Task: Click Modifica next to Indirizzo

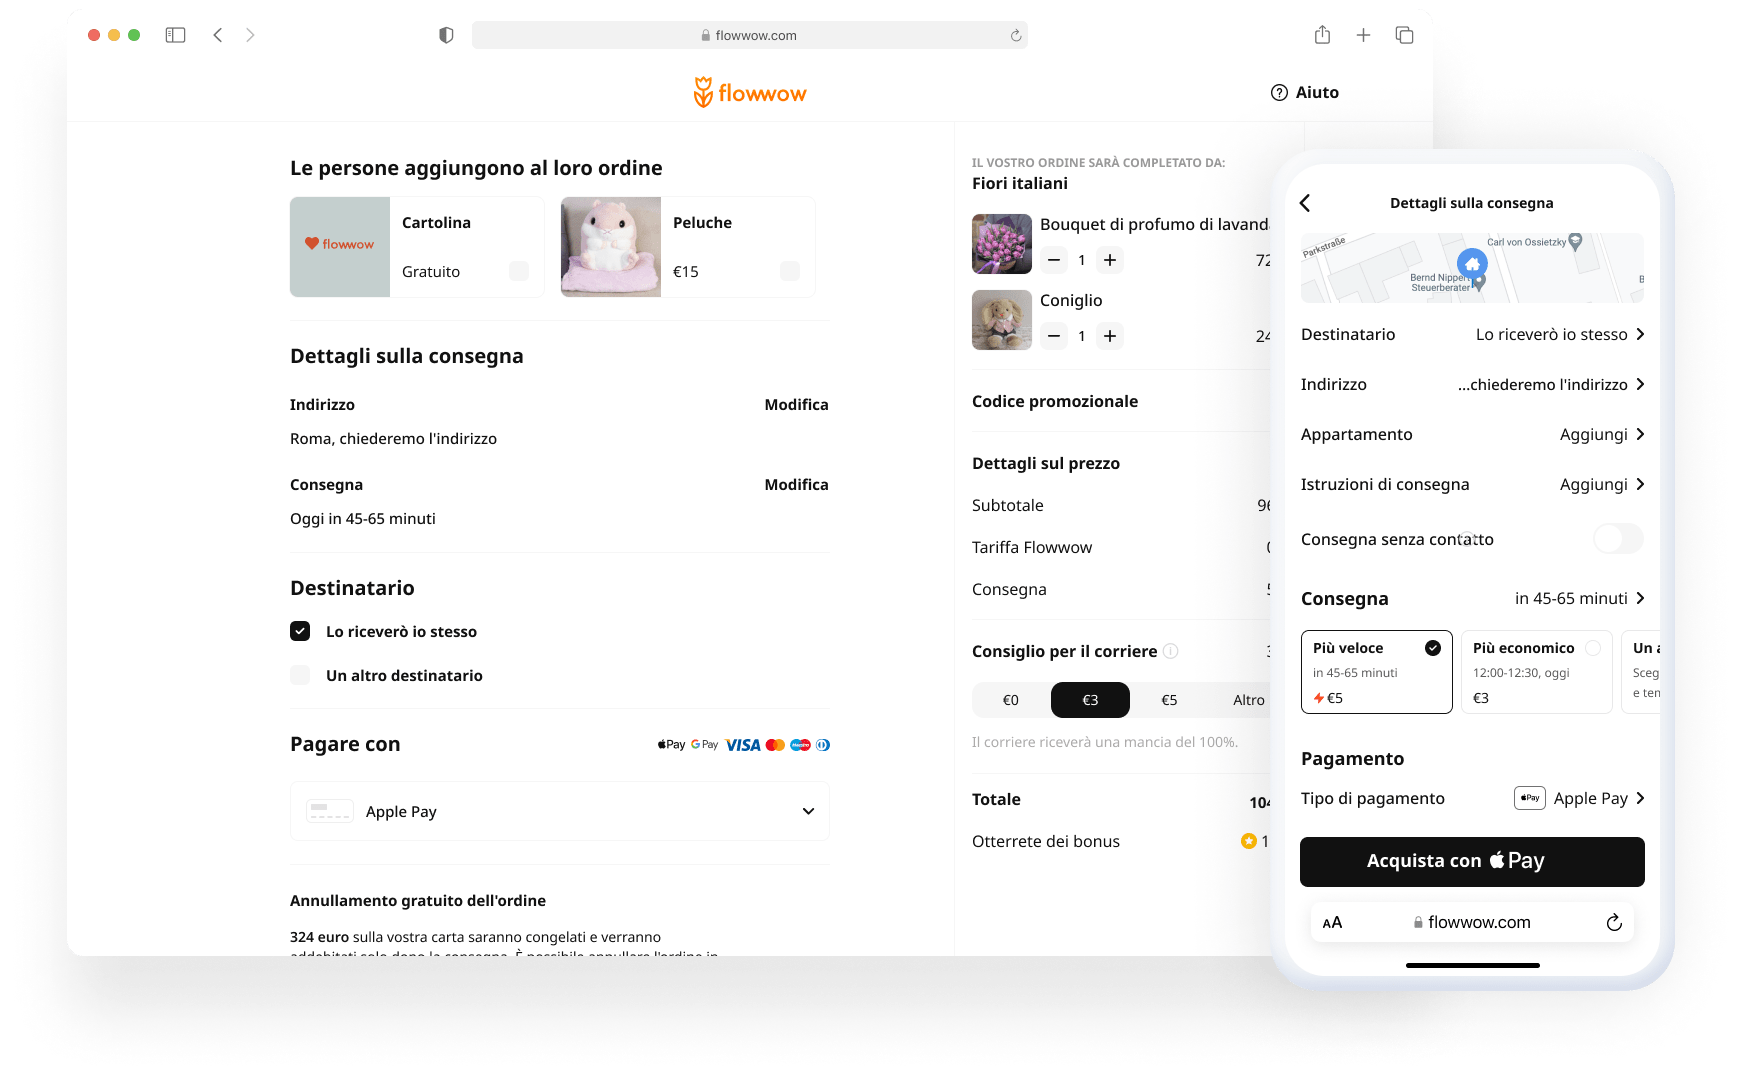Action: point(796,404)
